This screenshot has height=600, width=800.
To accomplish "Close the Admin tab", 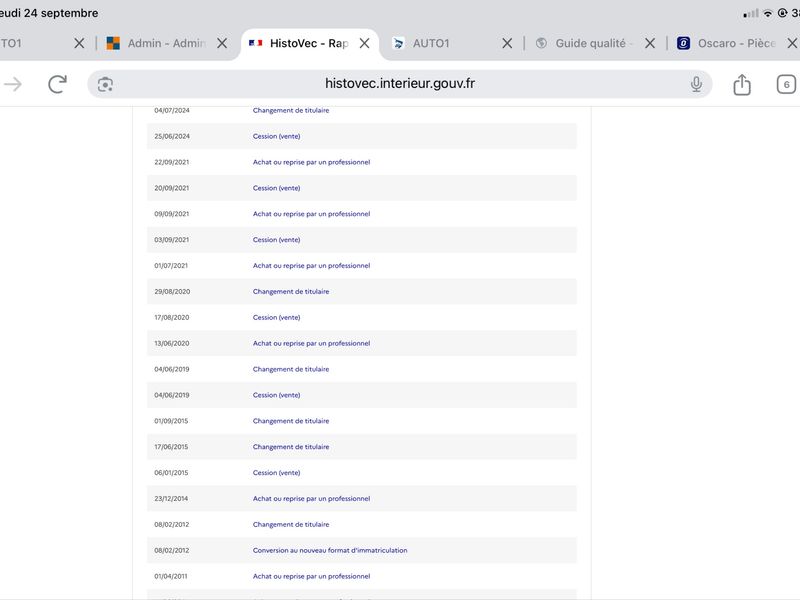I will click(x=222, y=43).
